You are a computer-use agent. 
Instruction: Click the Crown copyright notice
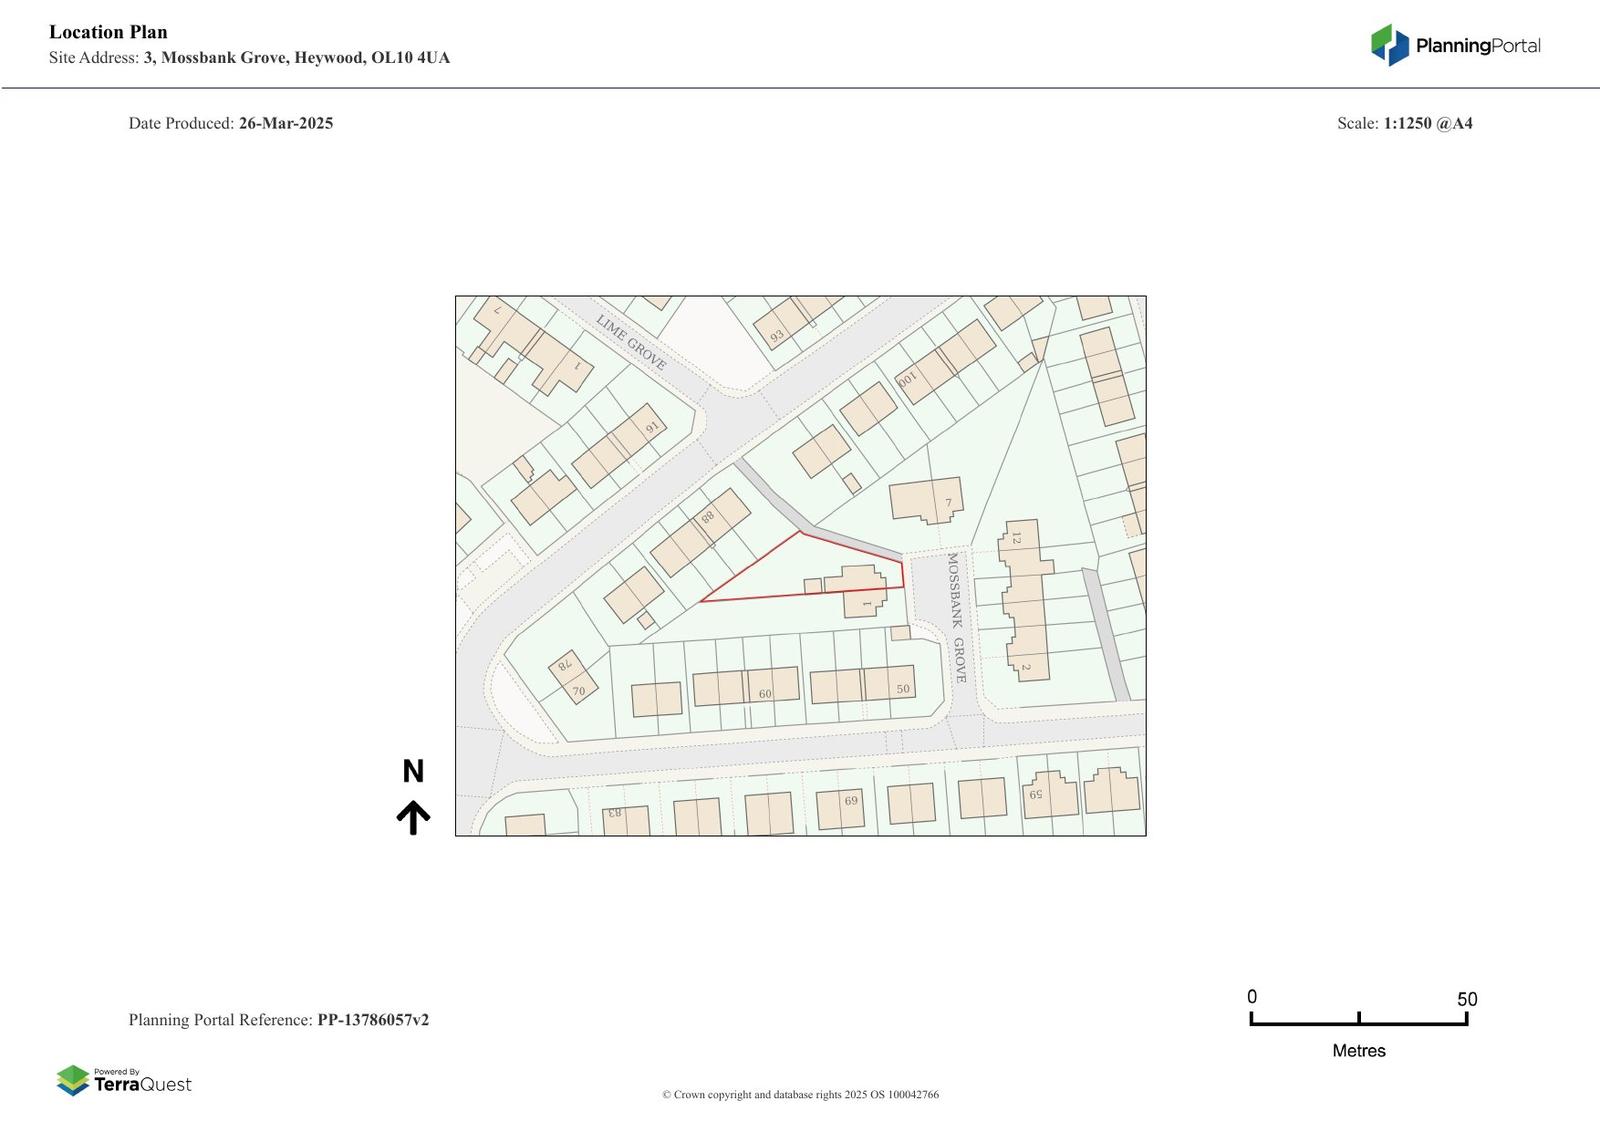click(x=800, y=1094)
